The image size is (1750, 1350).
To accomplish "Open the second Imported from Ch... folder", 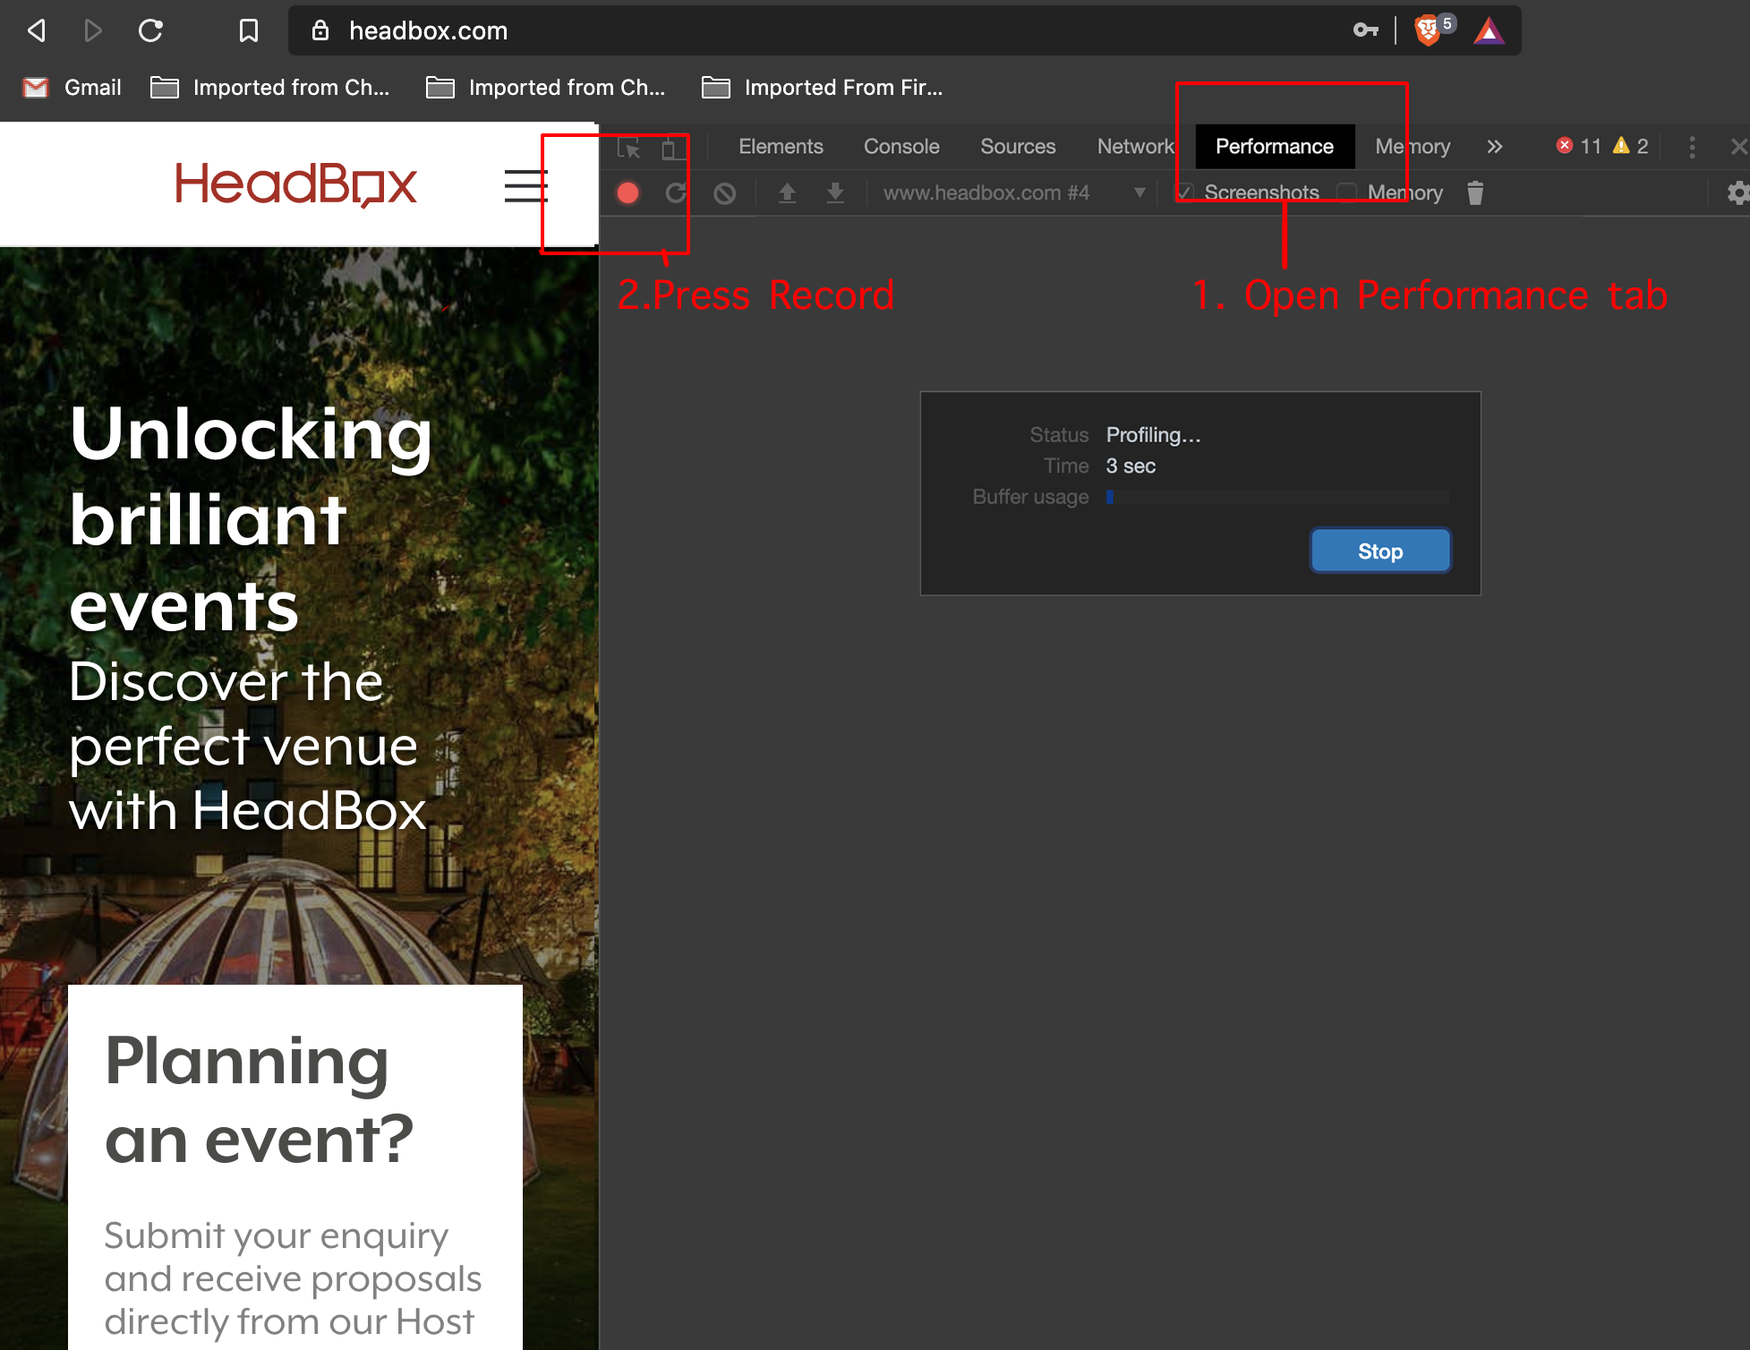I will tap(546, 88).
